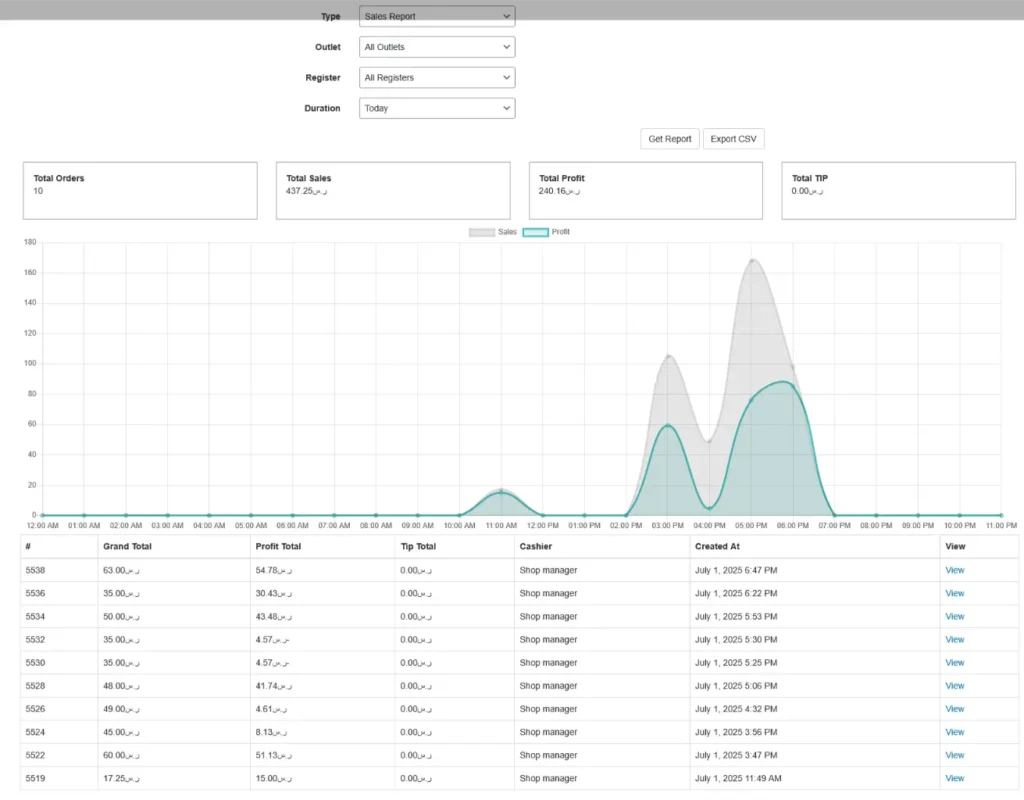Toggle the Sales legend swatch in chart

(x=482, y=232)
